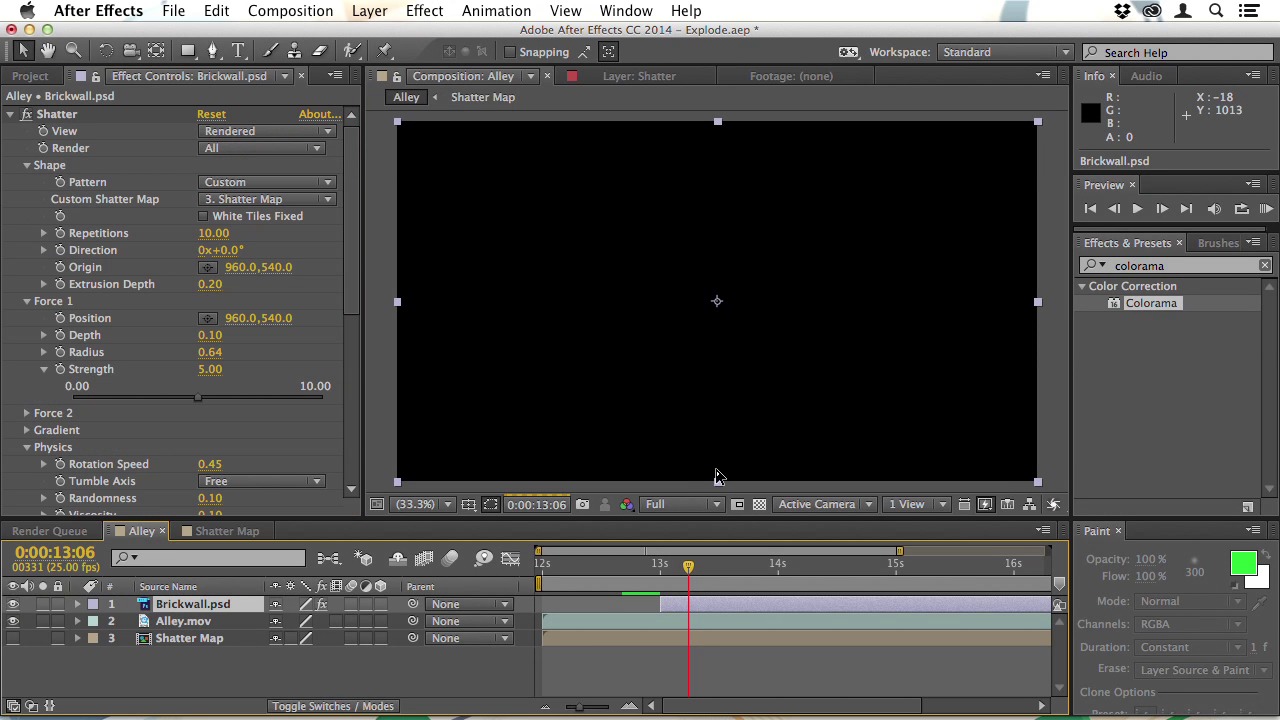Open the Effect menu

(424, 10)
